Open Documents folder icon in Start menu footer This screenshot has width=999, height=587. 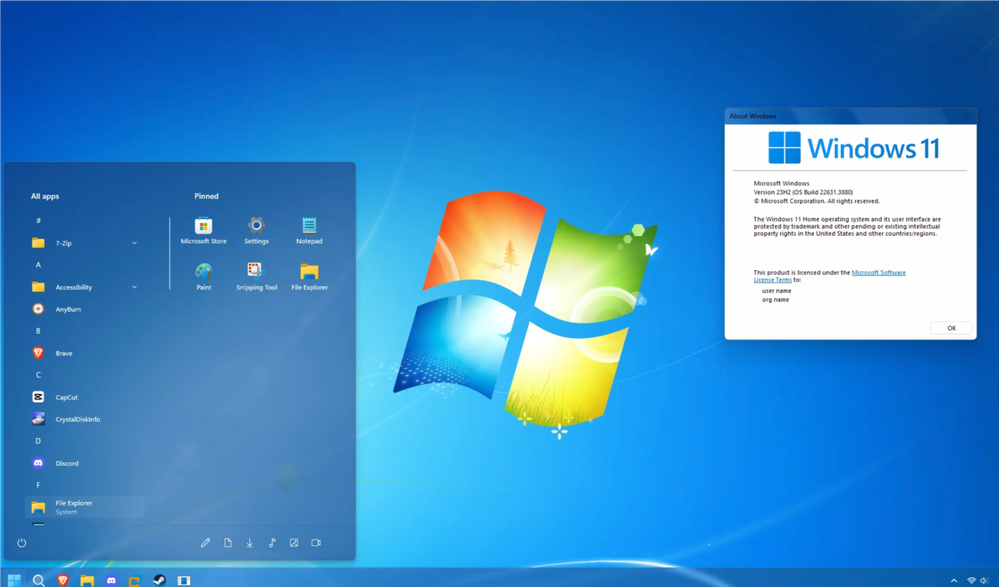click(x=227, y=543)
